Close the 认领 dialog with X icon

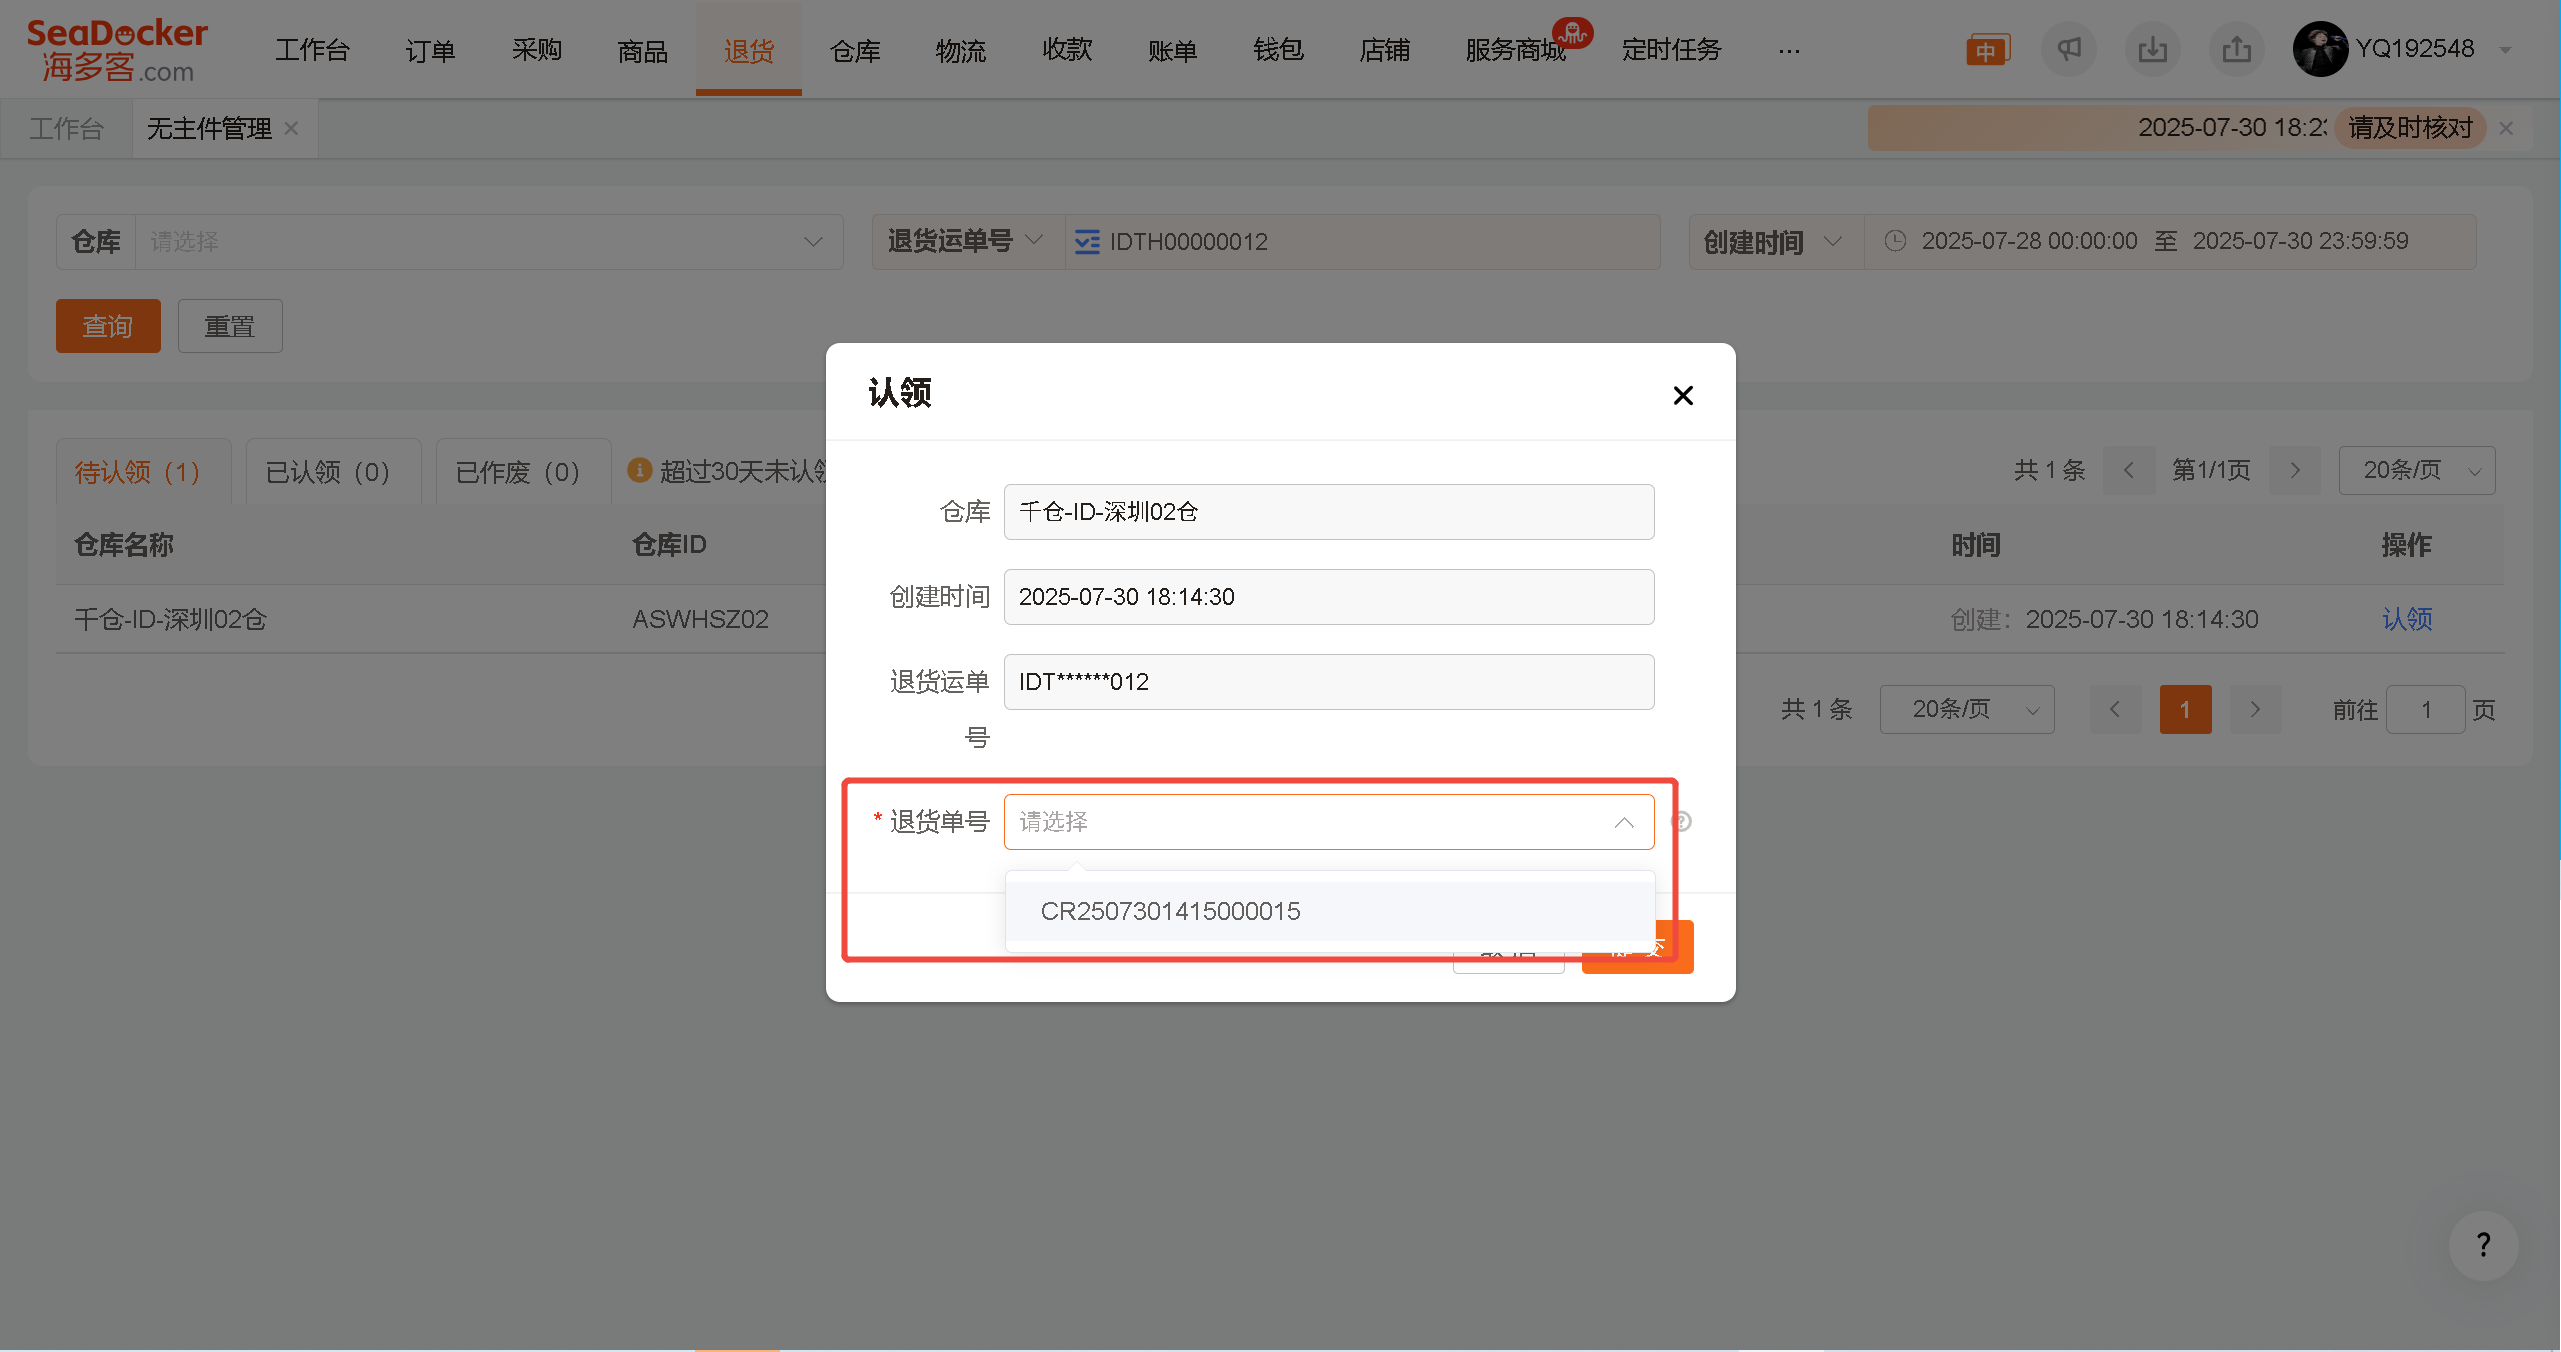click(x=1683, y=395)
